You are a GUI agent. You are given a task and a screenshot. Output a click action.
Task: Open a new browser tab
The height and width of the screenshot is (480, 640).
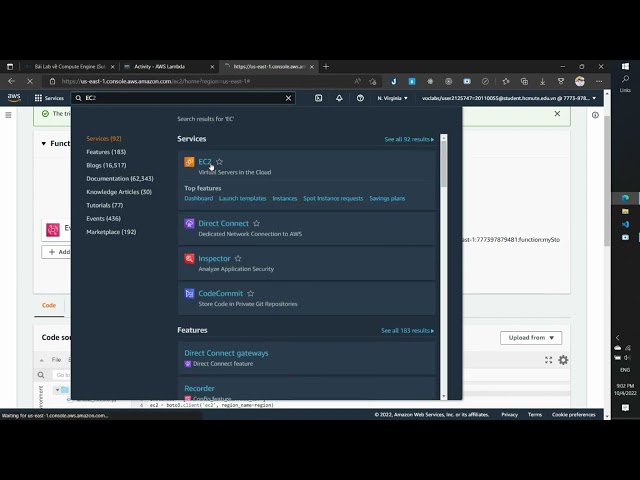pyautogui.click(x=326, y=67)
